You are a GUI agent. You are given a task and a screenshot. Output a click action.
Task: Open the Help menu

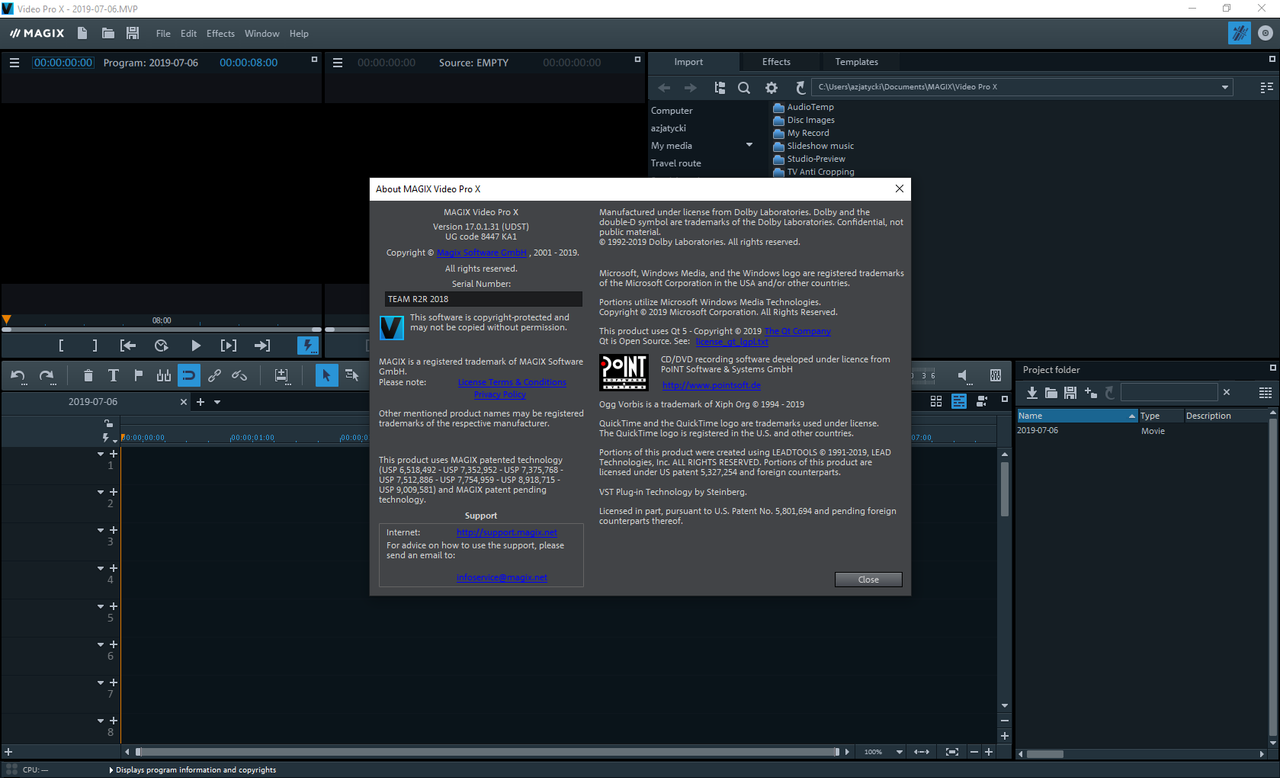tap(299, 34)
